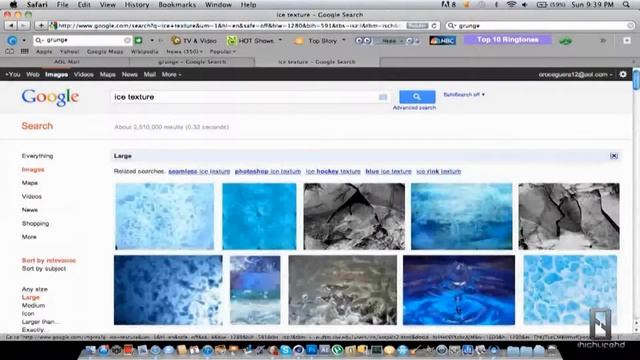Open the History menu
This screenshot has height=360, width=640.
pyautogui.click(x=137, y=5)
